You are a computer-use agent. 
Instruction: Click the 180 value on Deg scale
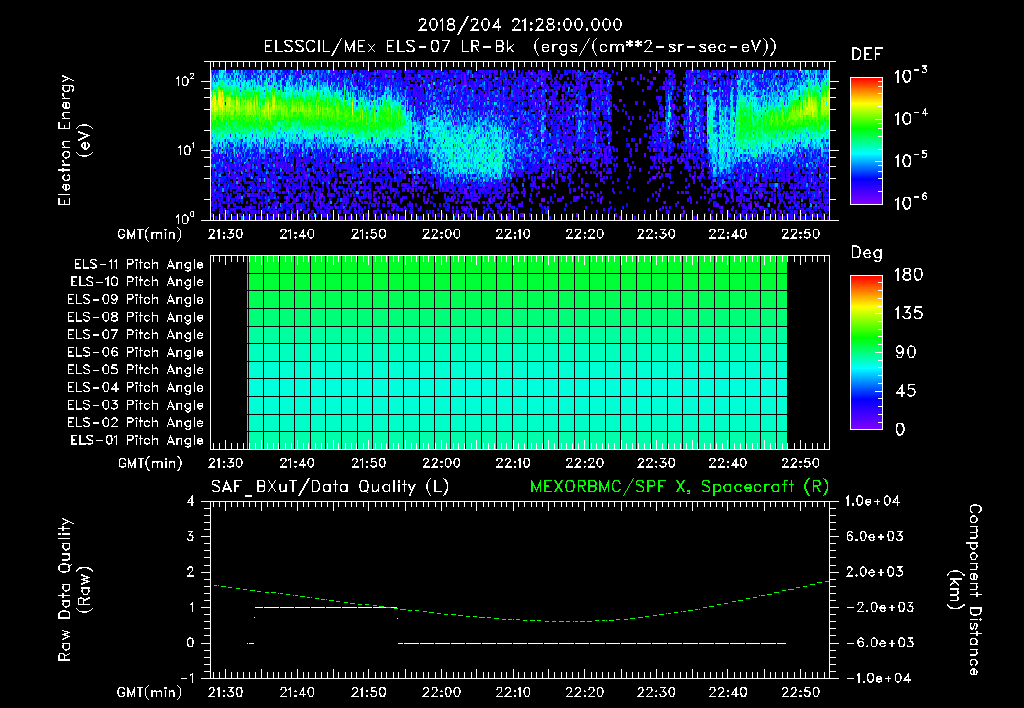[x=908, y=275]
